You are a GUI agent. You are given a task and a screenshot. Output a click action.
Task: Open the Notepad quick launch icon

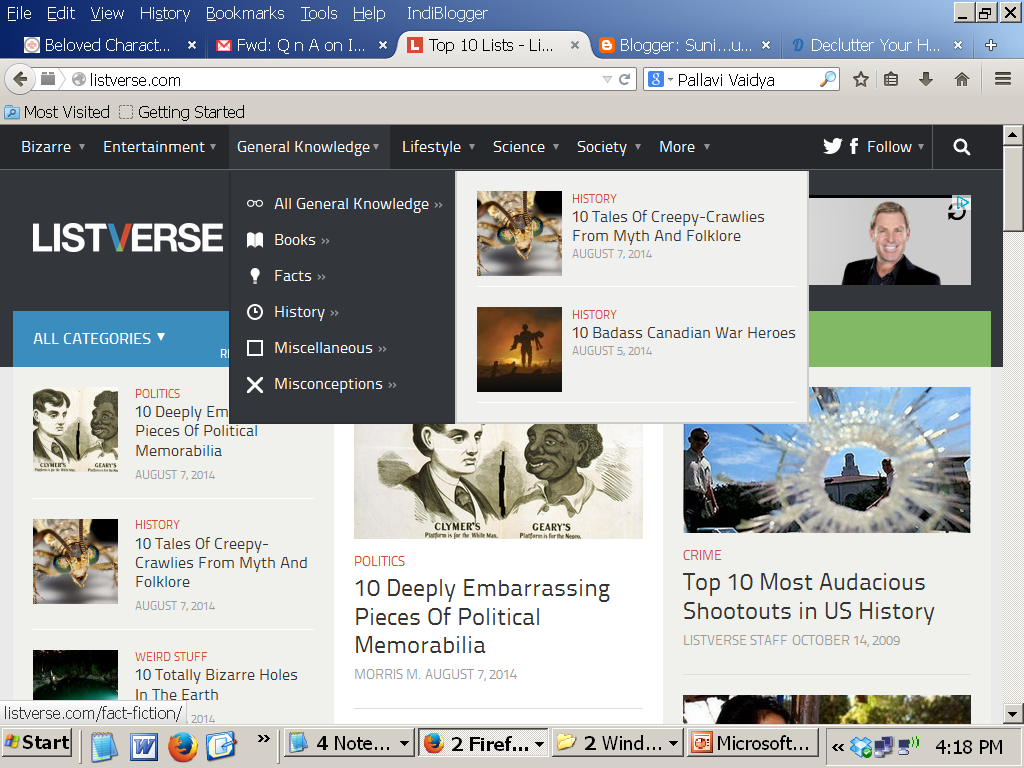pos(104,746)
